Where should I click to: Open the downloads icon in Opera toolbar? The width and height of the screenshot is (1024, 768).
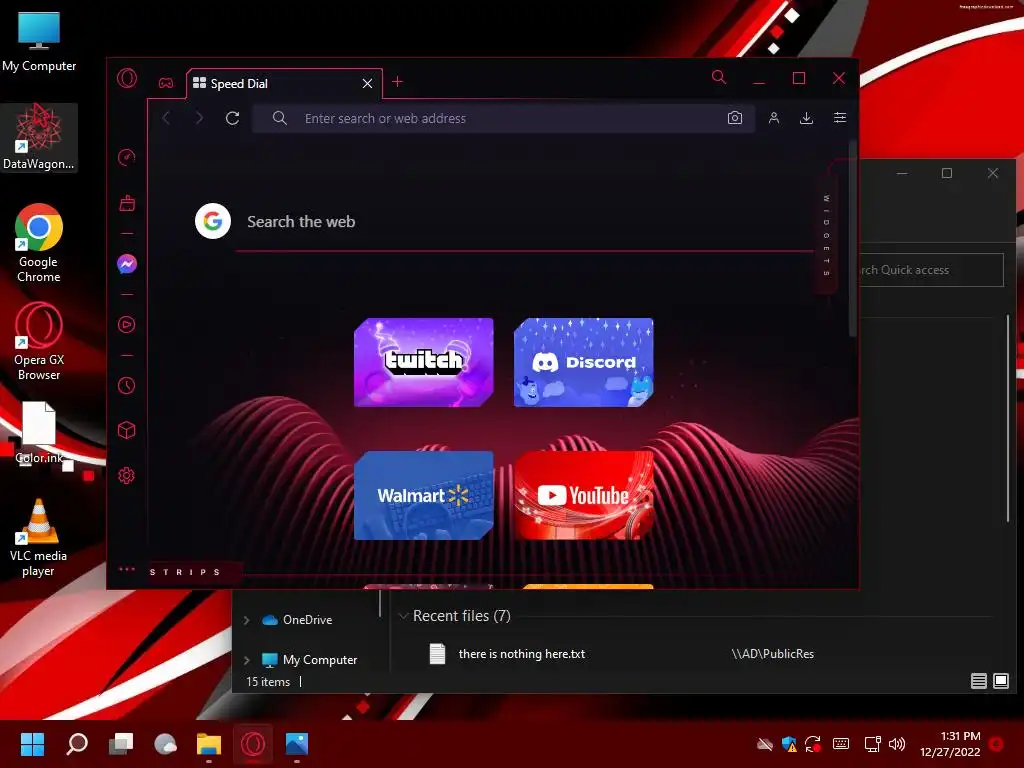tap(807, 118)
